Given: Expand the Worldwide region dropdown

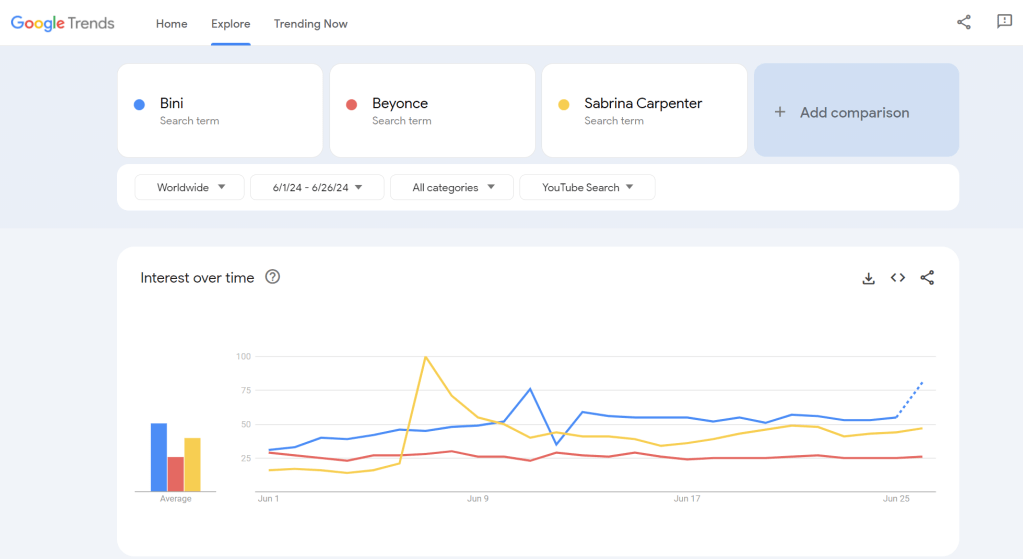Looking at the screenshot, I should coord(190,187).
